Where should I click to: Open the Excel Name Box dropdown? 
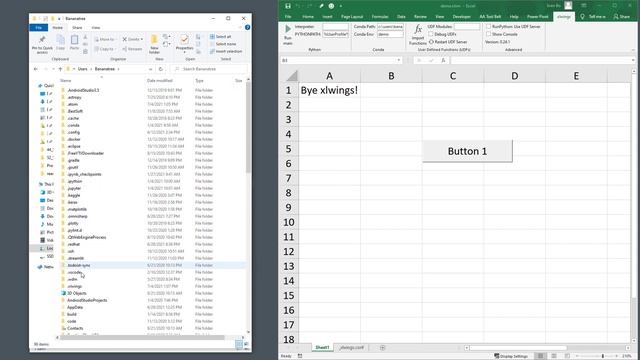399,60
